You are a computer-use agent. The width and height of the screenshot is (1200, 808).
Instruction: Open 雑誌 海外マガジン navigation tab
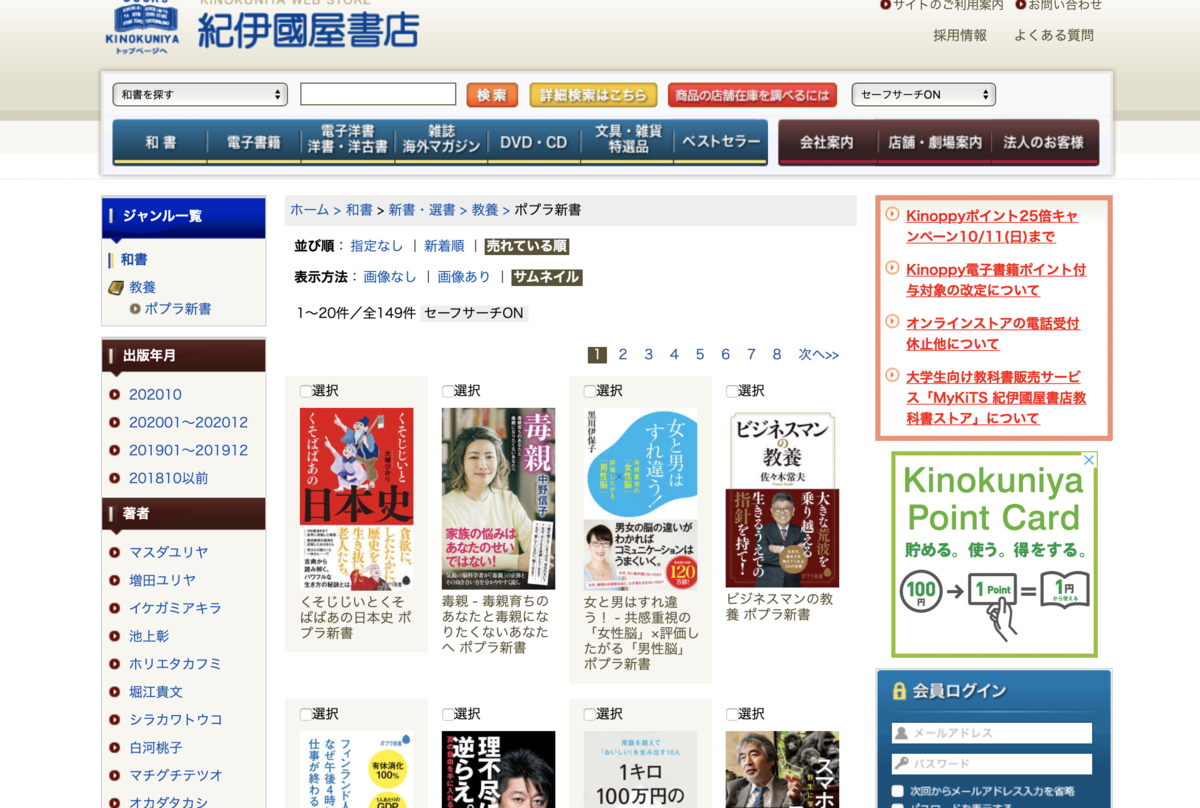click(x=441, y=142)
